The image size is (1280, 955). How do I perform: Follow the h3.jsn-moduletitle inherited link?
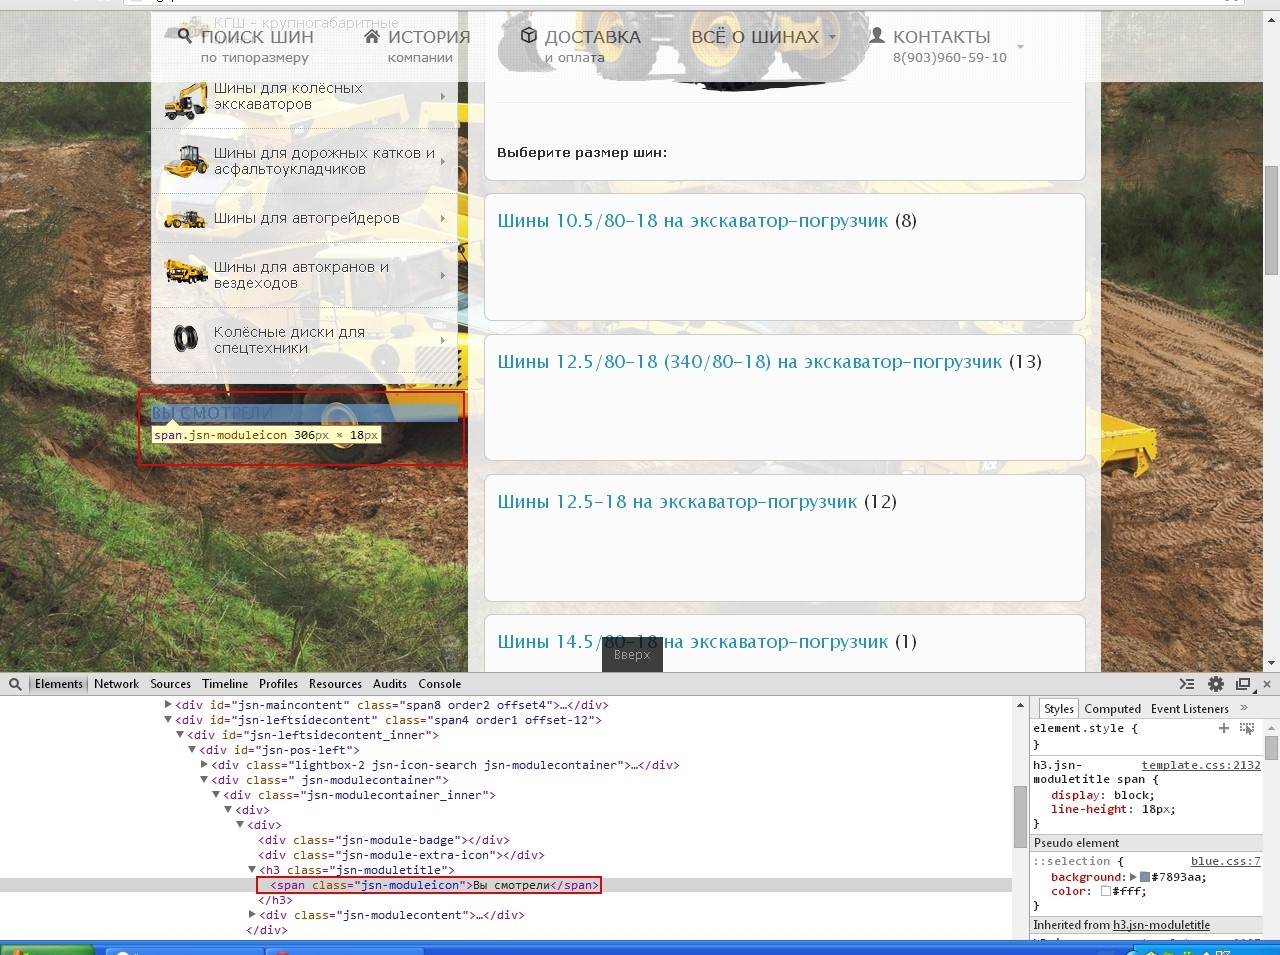coord(1161,925)
